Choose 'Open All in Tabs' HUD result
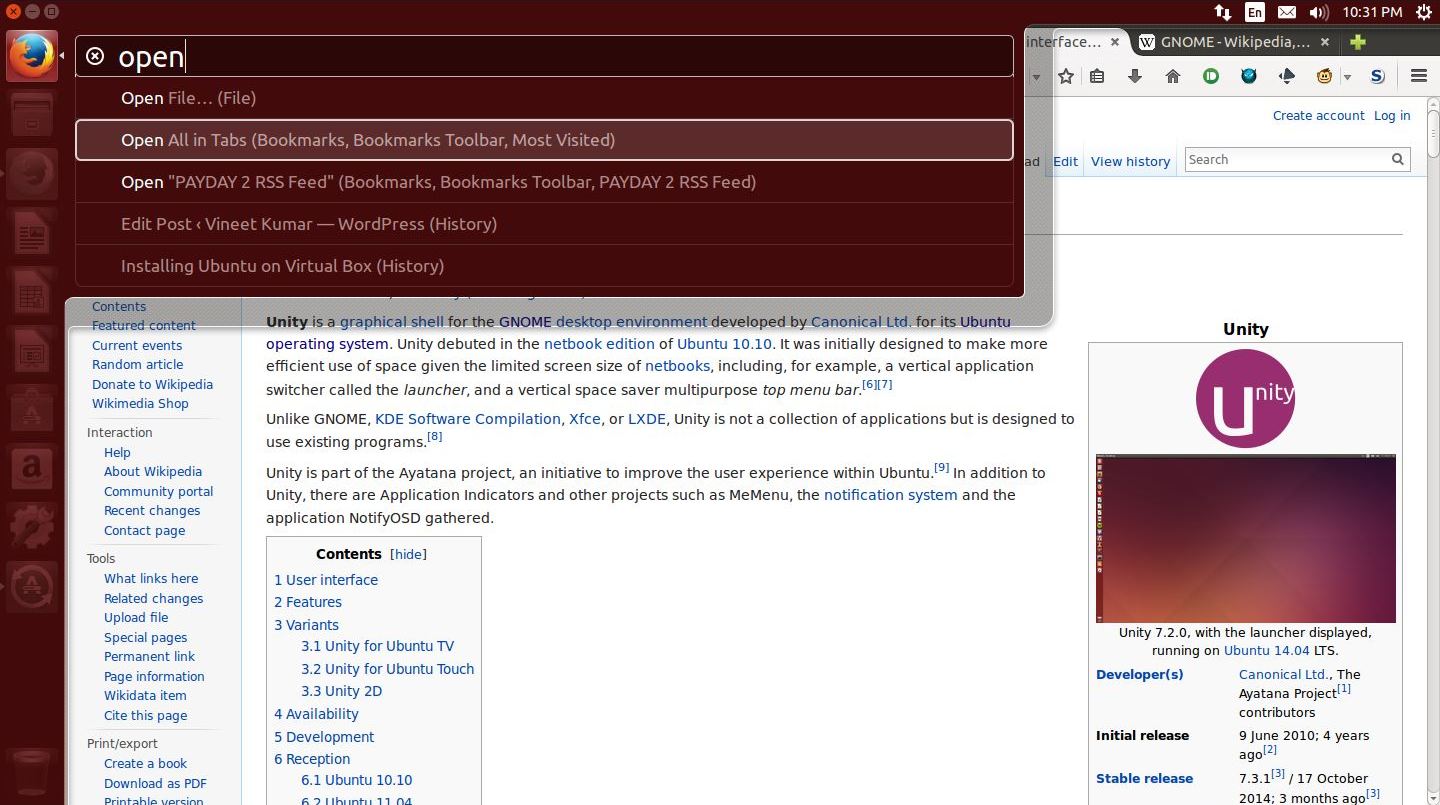This screenshot has width=1440, height=805. coord(545,140)
